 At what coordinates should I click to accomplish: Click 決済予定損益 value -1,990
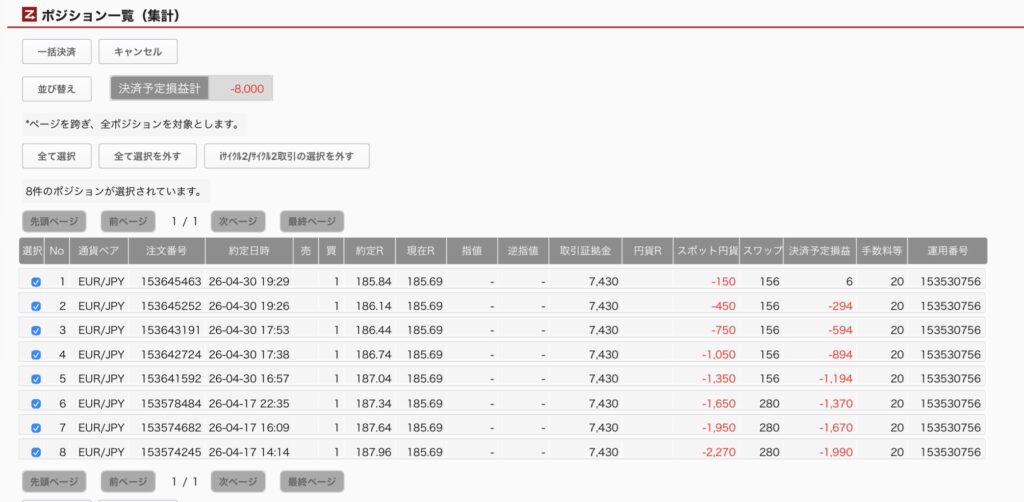tap(835, 452)
